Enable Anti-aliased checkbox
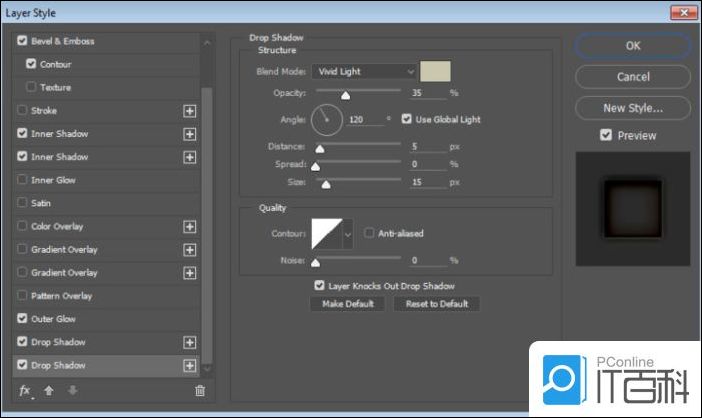 (x=369, y=233)
